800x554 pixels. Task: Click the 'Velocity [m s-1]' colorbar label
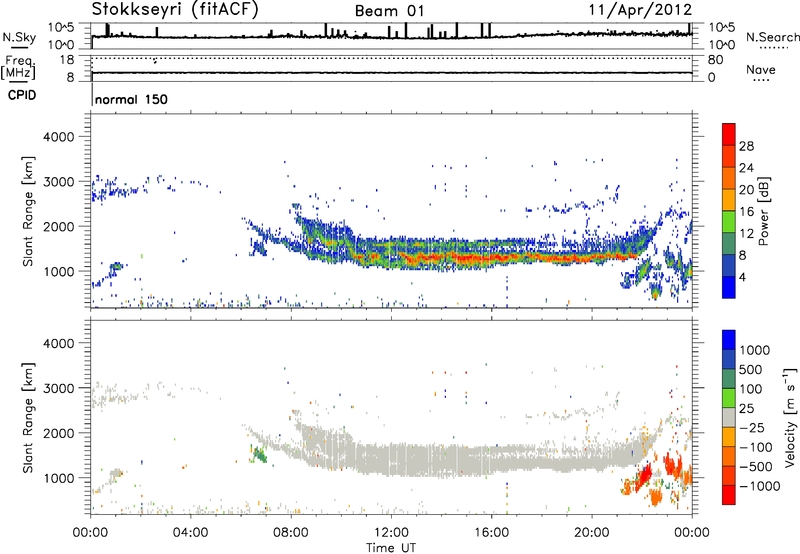(x=790, y=417)
